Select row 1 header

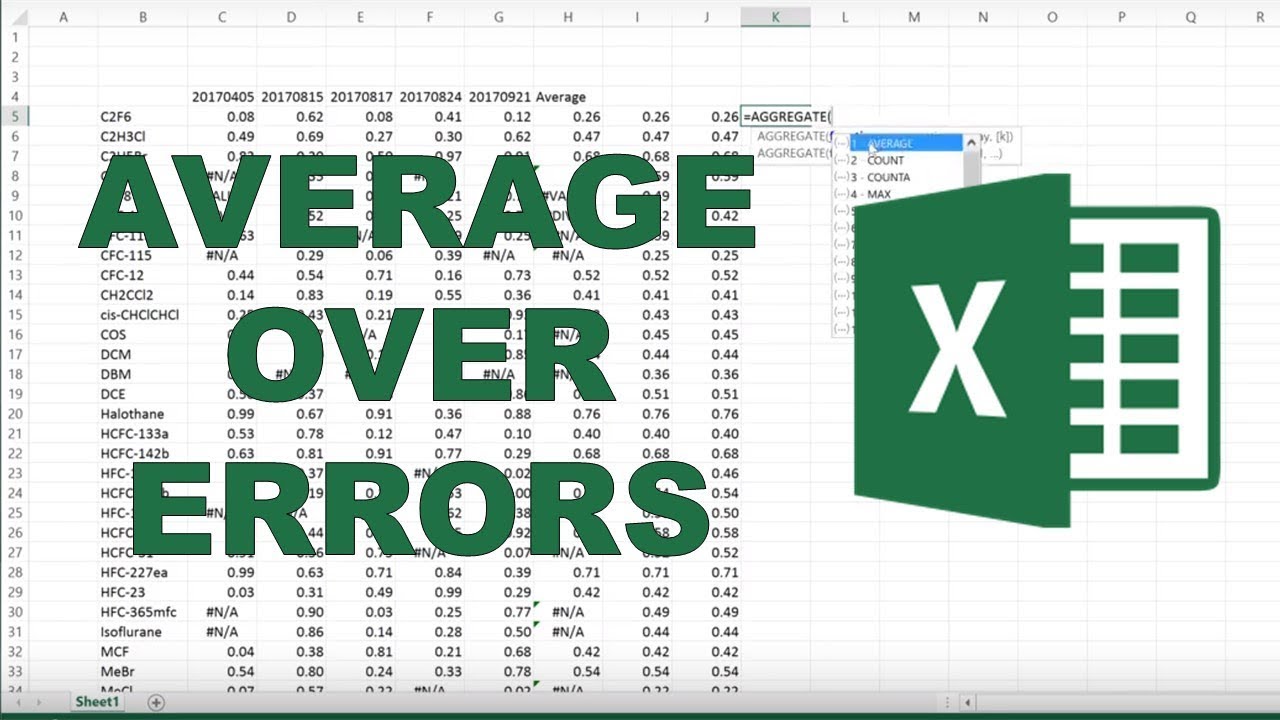tap(15, 37)
